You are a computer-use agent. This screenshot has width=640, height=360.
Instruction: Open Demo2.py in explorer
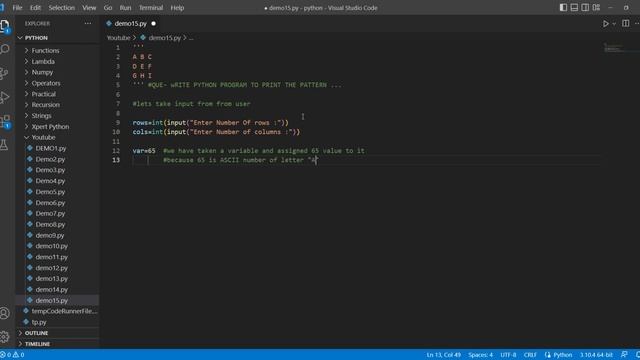pyautogui.click(x=50, y=159)
